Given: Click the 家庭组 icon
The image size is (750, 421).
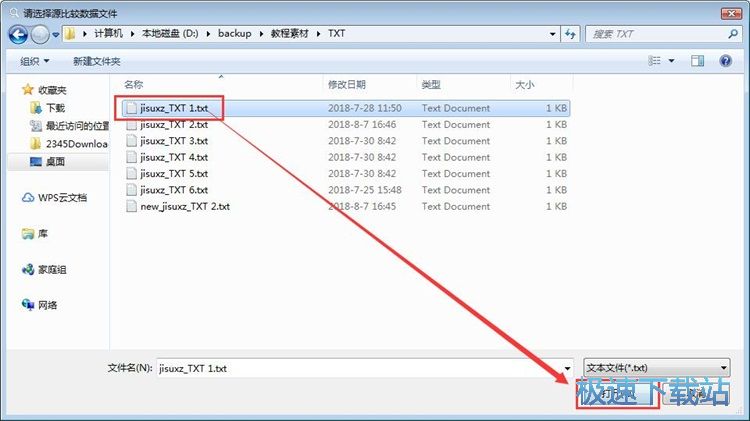Looking at the screenshot, I should (28, 269).
